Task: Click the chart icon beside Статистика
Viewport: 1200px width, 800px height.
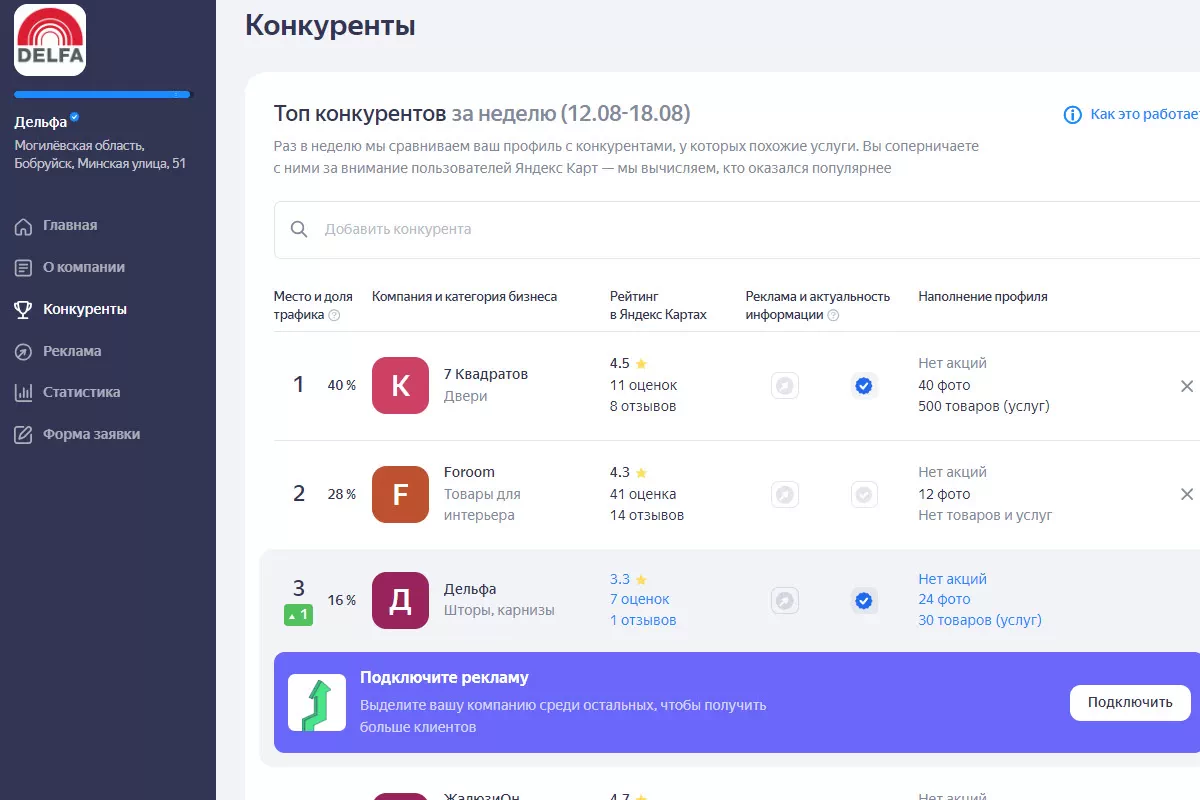Action: pos(23,393)
